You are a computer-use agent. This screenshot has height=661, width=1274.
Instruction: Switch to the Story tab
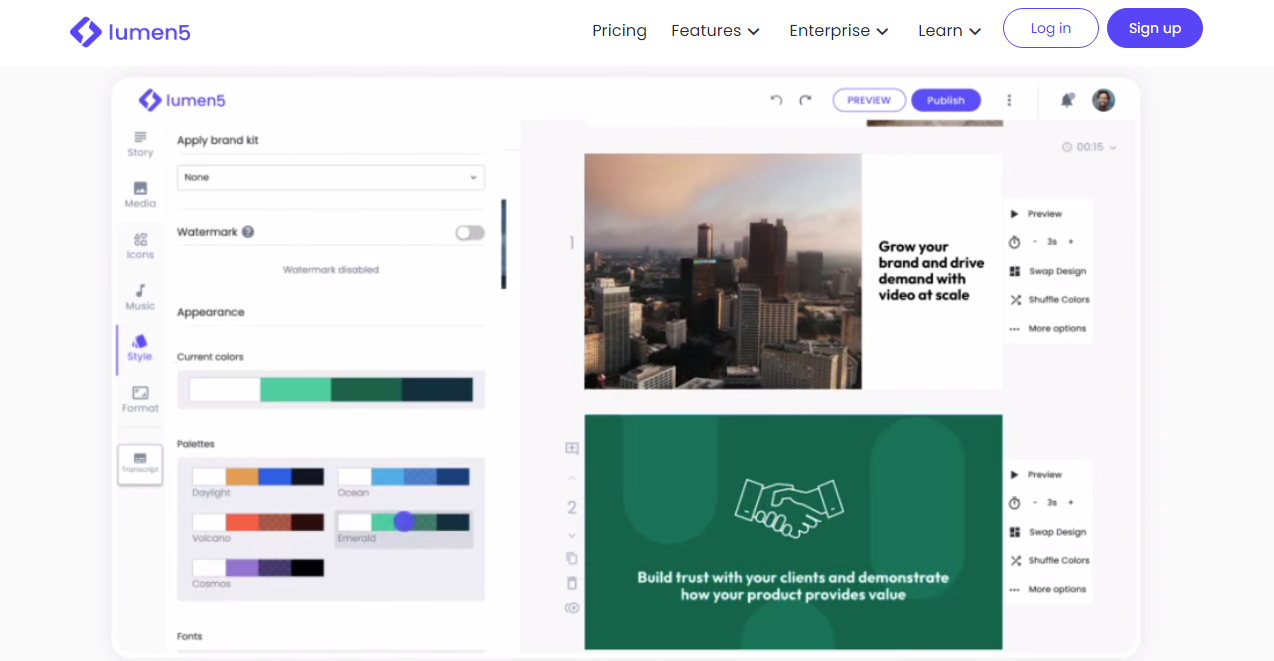140,144
